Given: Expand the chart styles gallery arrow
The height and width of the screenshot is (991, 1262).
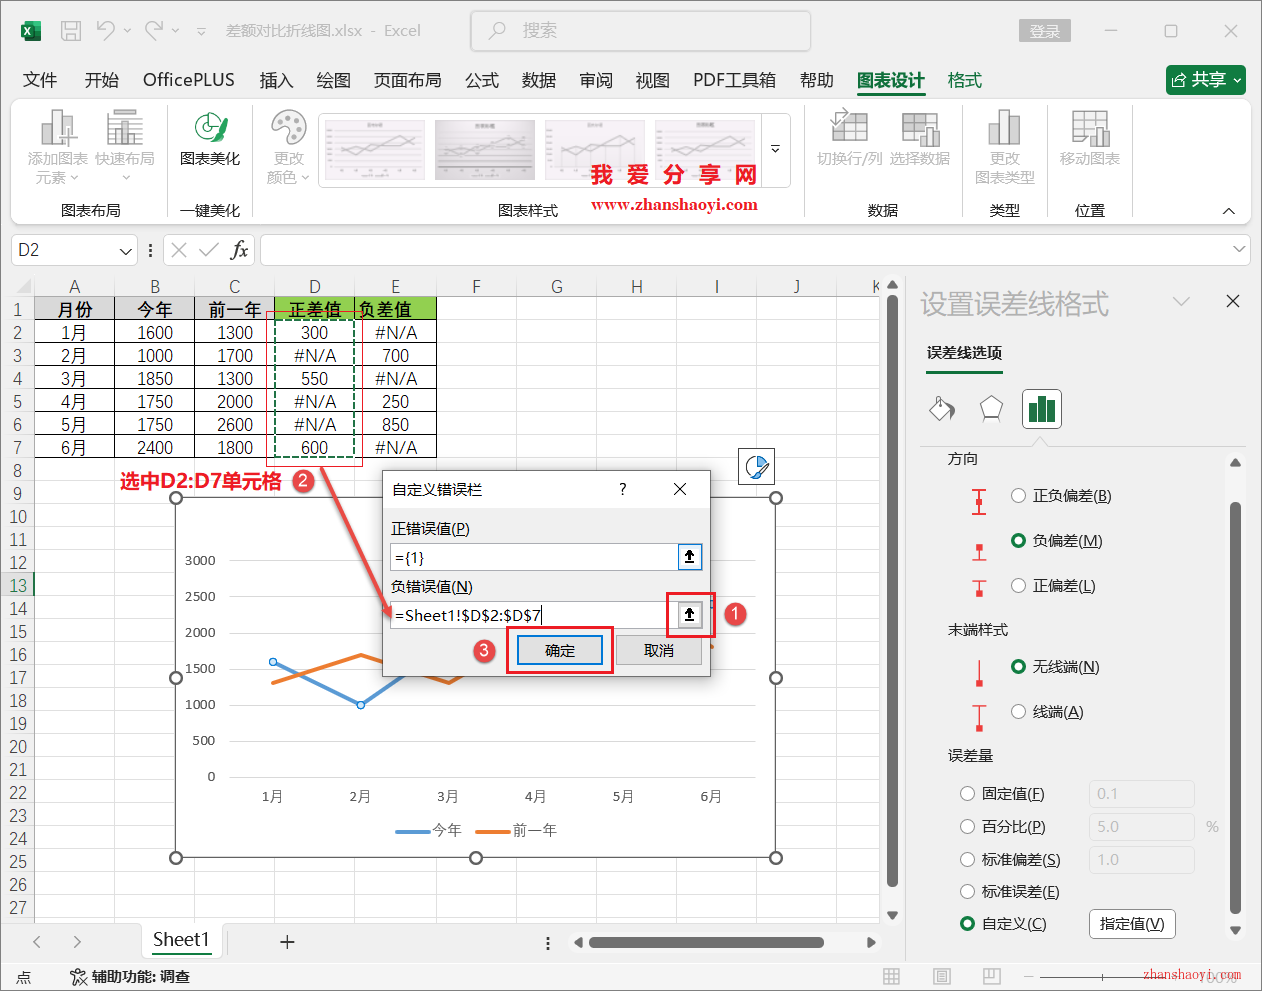Looking at the screenshot, I should [775, 148].
